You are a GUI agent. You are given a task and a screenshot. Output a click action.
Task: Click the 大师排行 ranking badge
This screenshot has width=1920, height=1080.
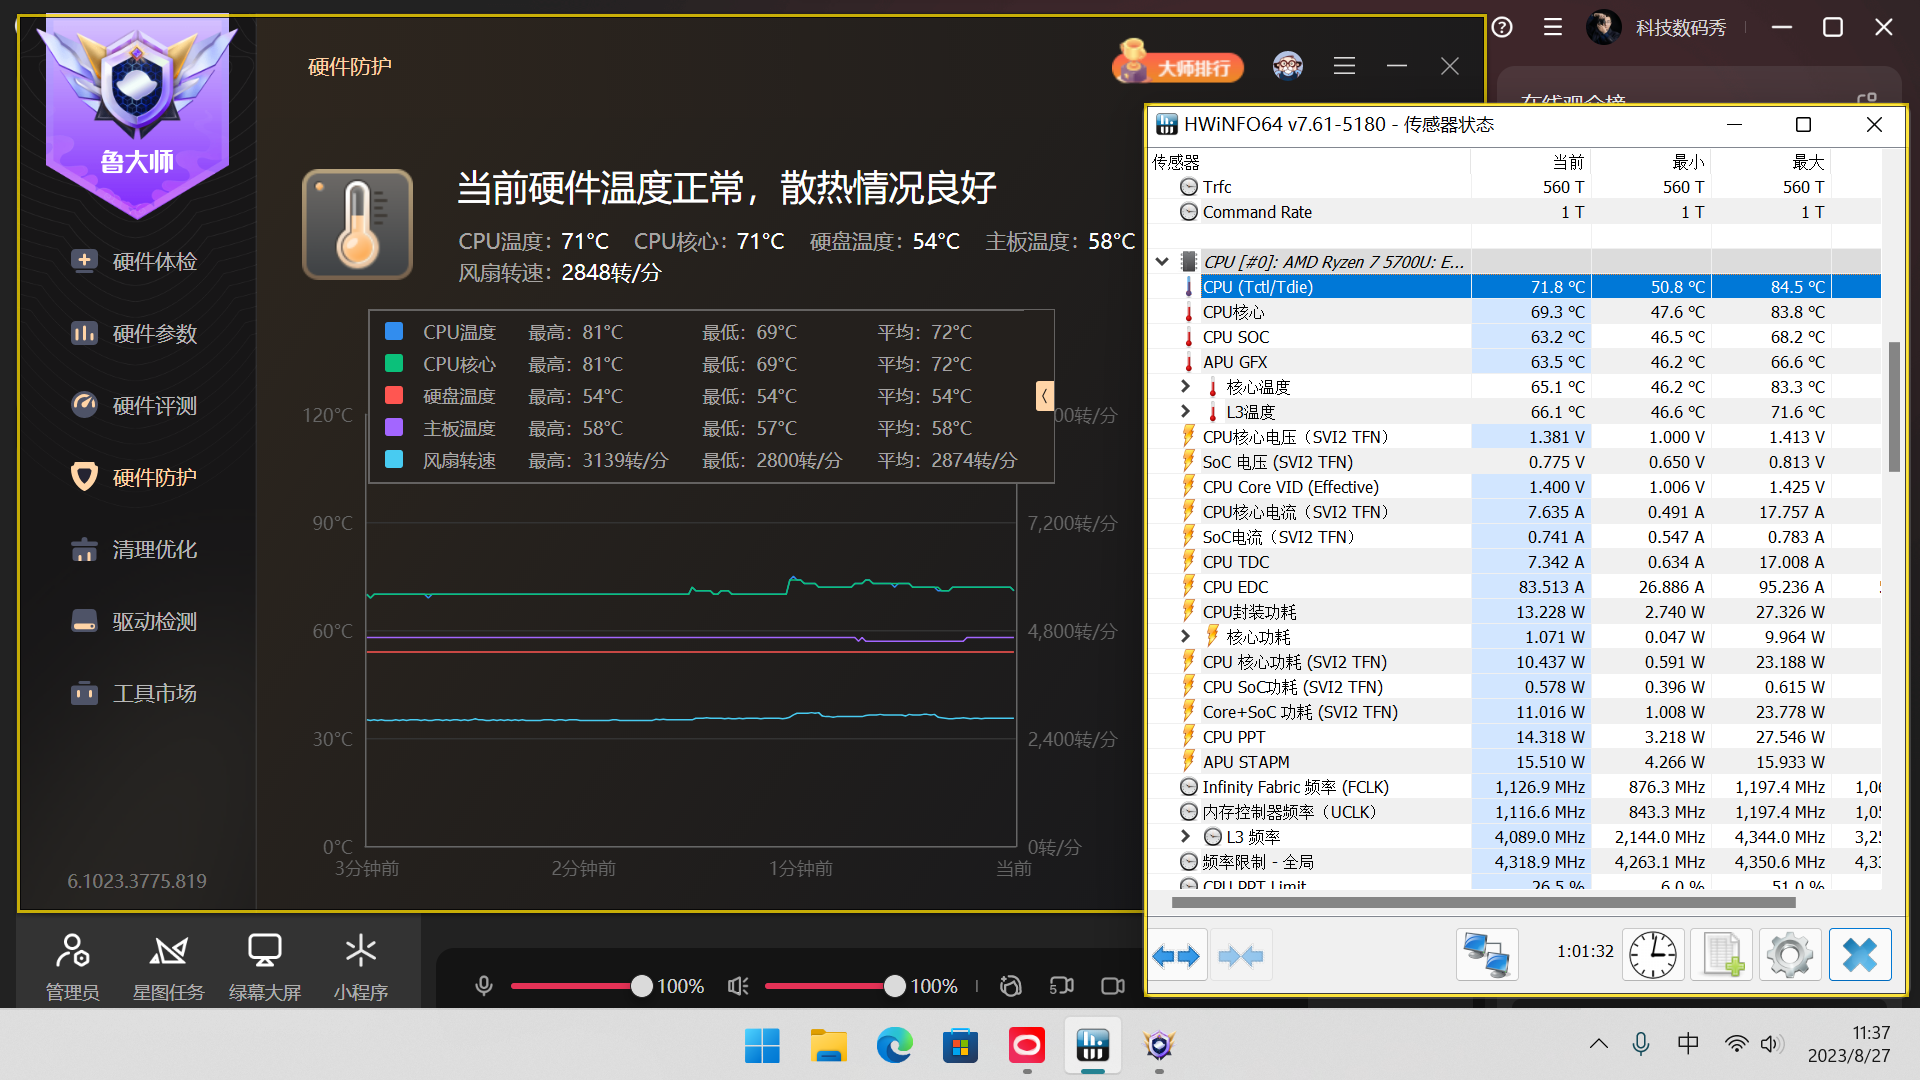(x=1177, y=64)
